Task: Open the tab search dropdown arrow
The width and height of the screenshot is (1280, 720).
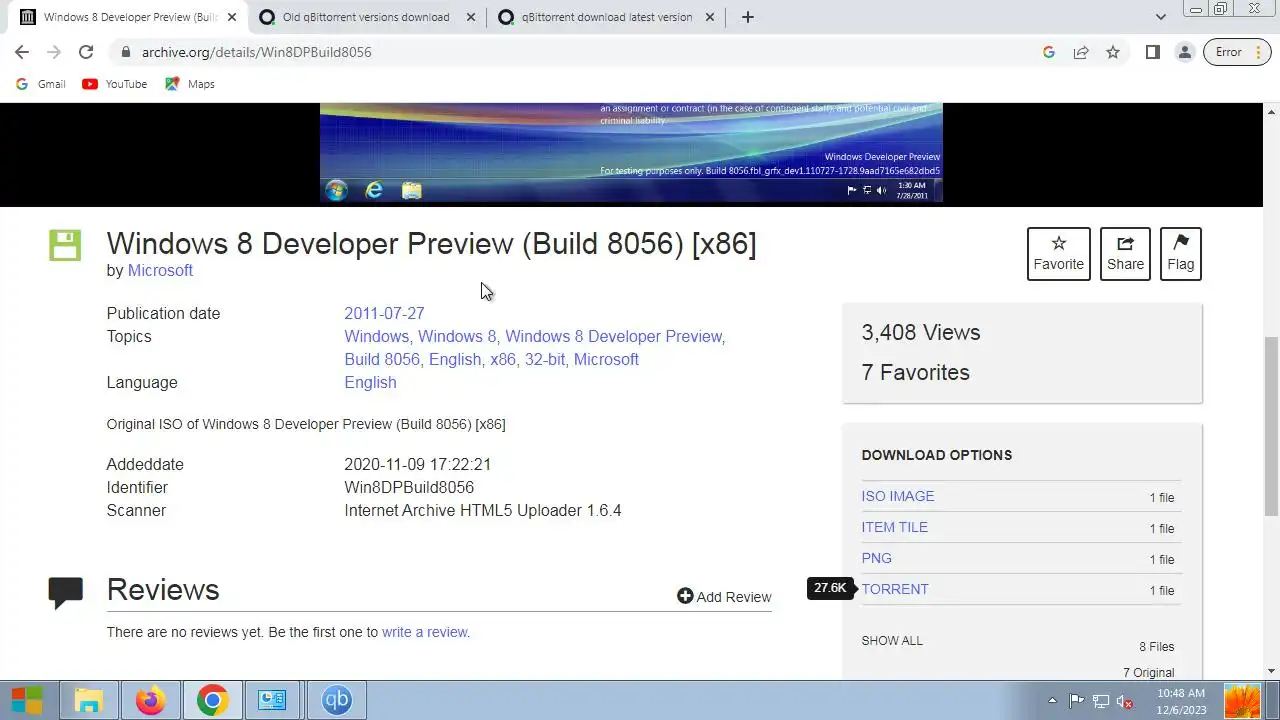Action: 1161,17
